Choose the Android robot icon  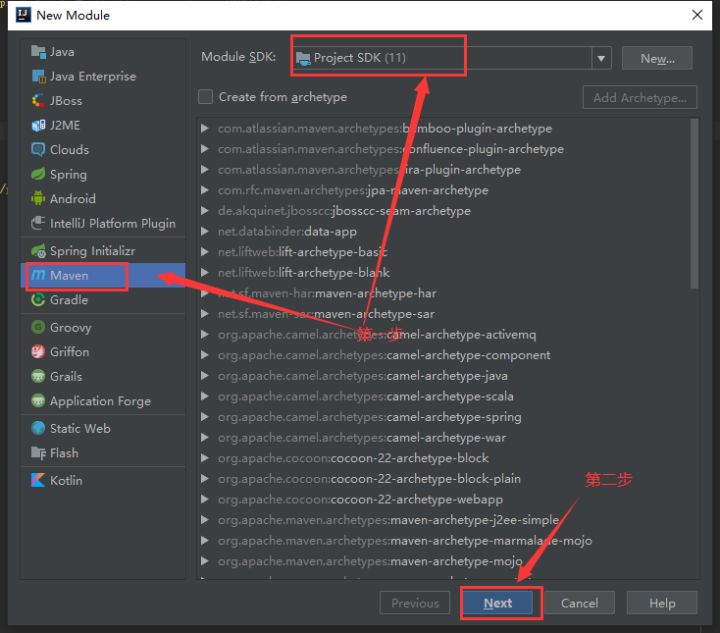tap(38, 198)
